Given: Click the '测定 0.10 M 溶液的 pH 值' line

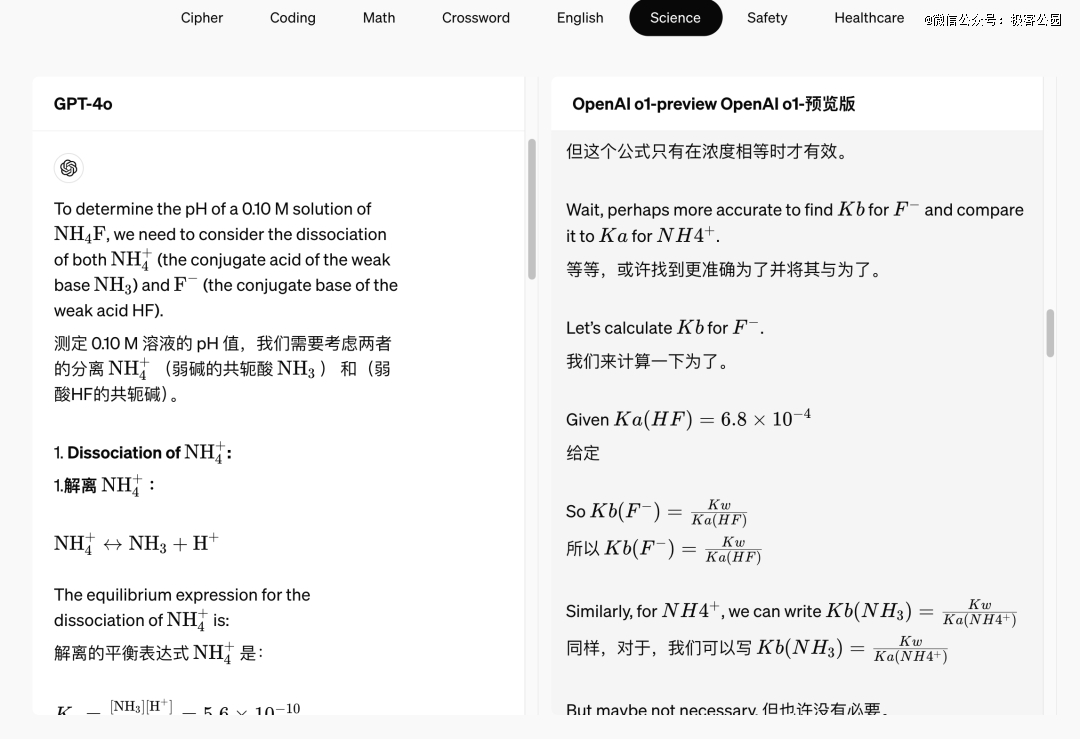Looking at the screenshot, I should (x=222, y=343).
